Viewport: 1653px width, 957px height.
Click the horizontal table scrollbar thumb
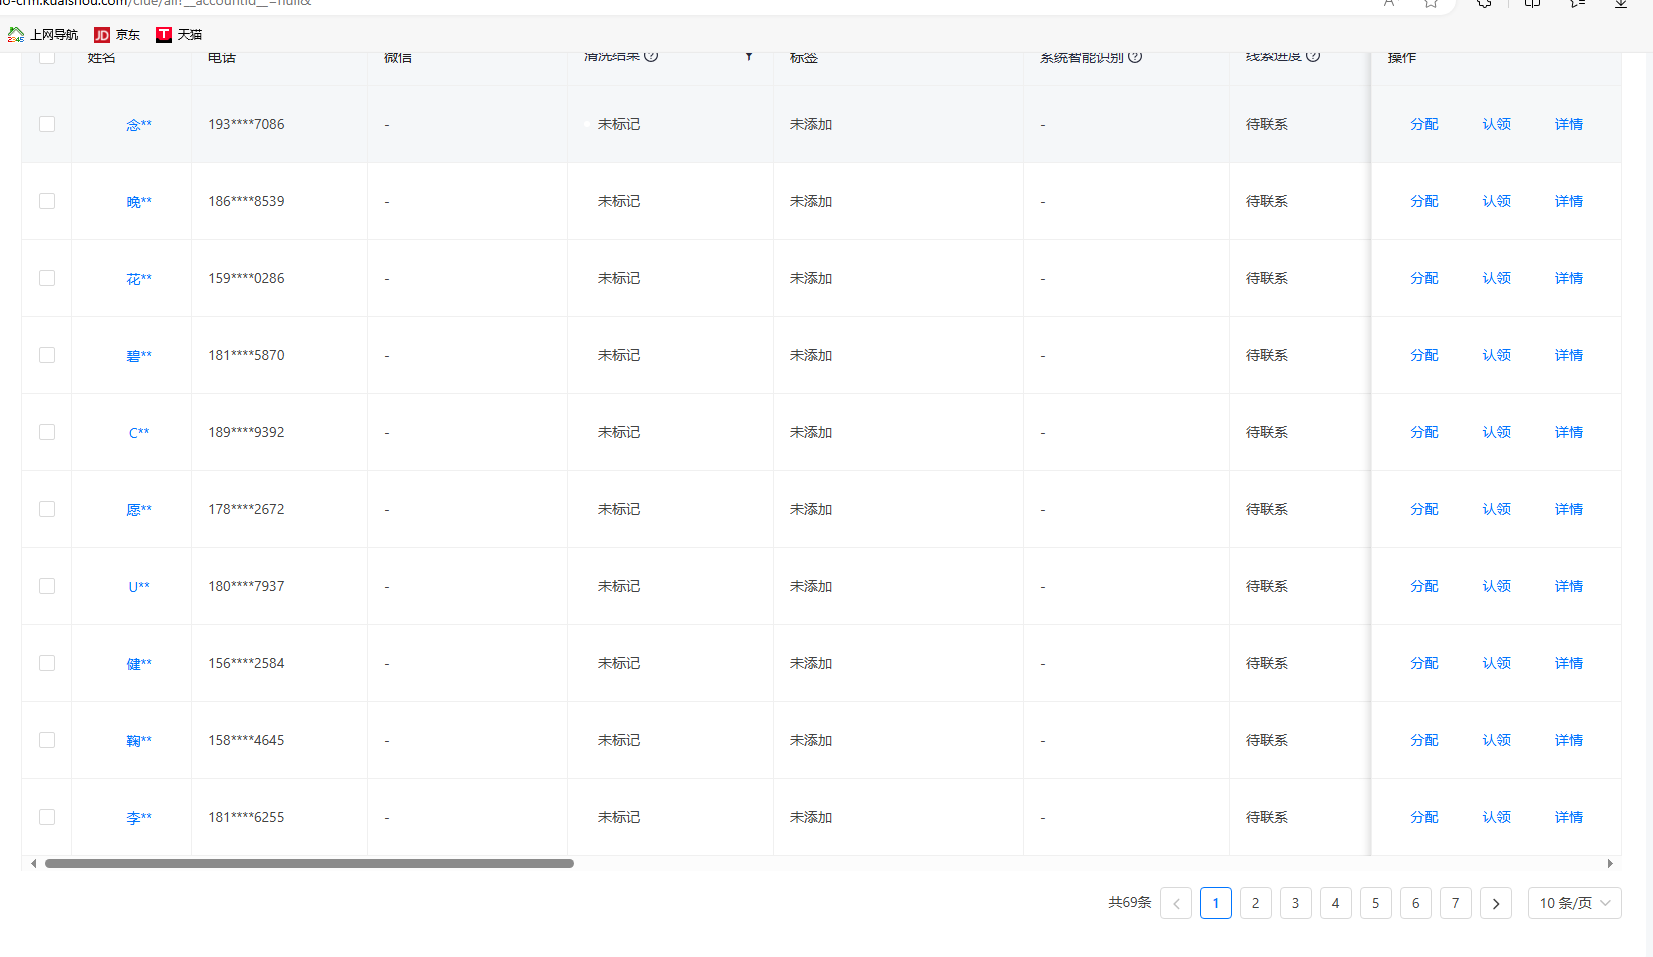309,863
